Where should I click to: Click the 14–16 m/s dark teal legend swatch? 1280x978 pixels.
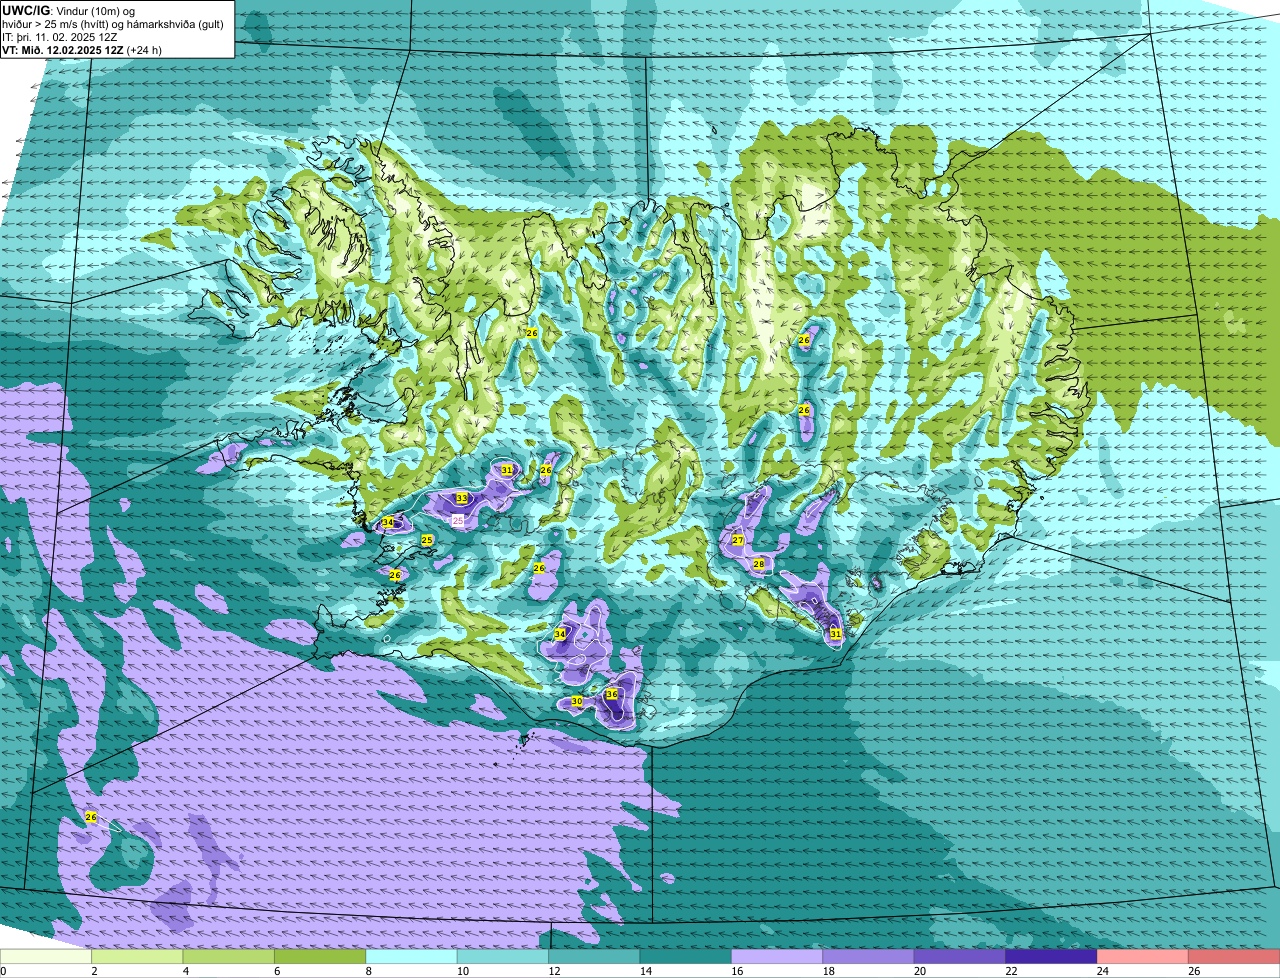click(686, 957)
